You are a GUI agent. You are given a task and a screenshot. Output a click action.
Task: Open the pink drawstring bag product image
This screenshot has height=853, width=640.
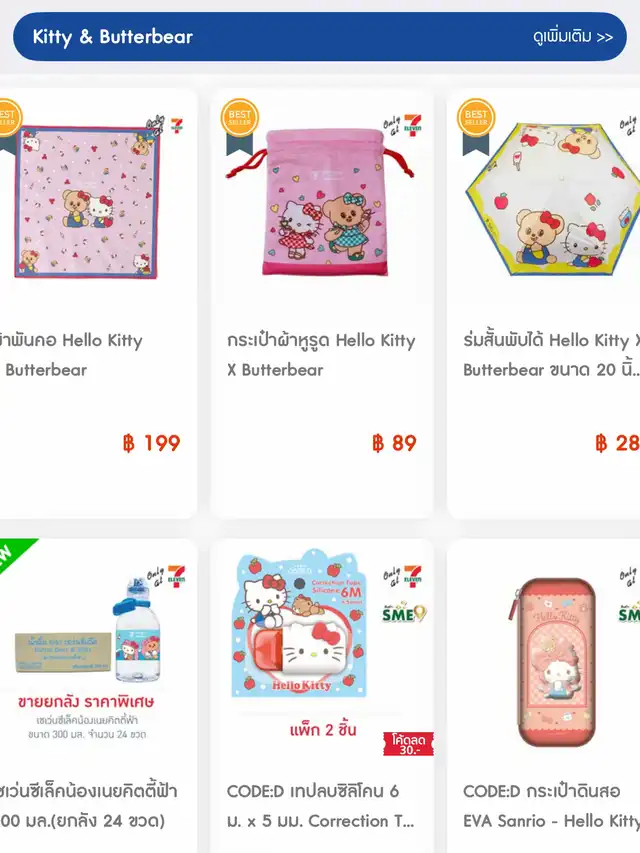[321, 201]
